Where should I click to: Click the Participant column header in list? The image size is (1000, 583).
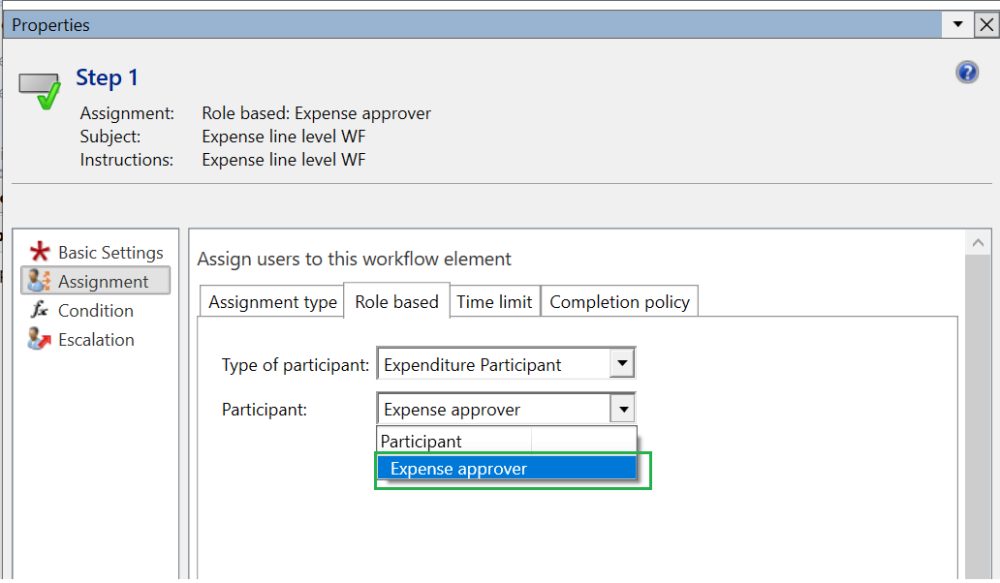click(x=421, y=441)
